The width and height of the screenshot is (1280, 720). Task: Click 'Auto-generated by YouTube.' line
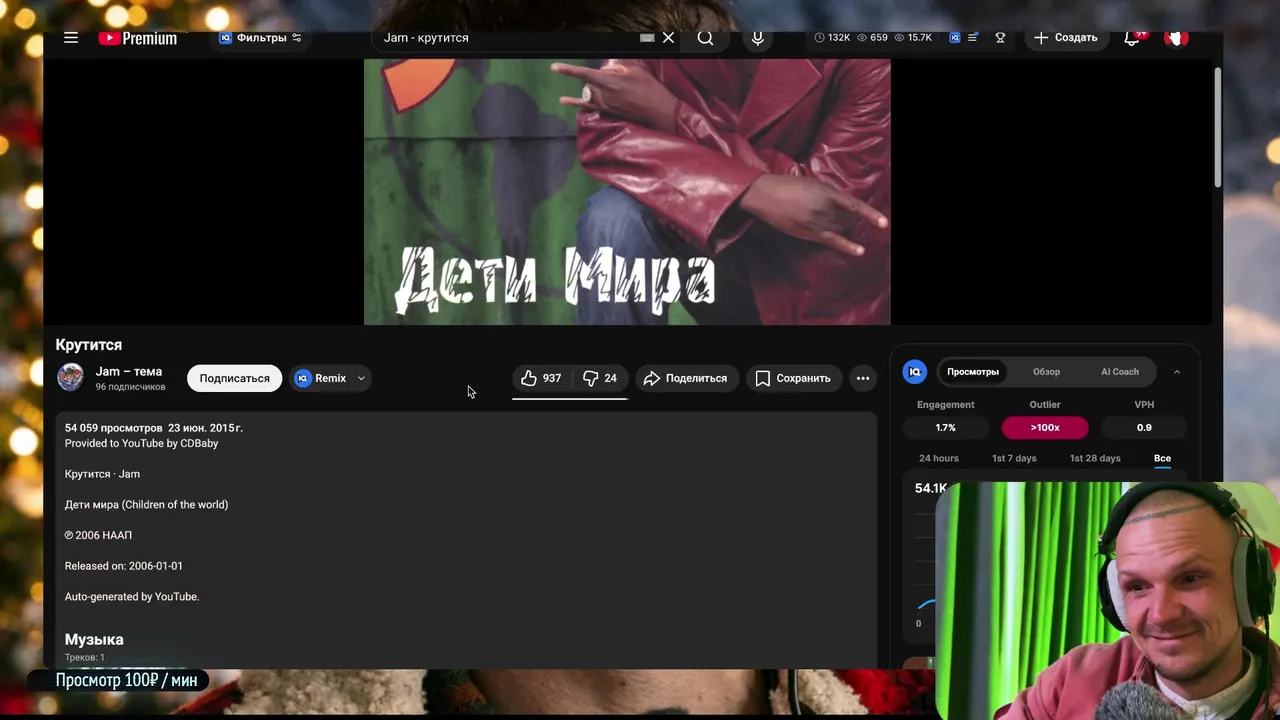(x=132, y=596)
